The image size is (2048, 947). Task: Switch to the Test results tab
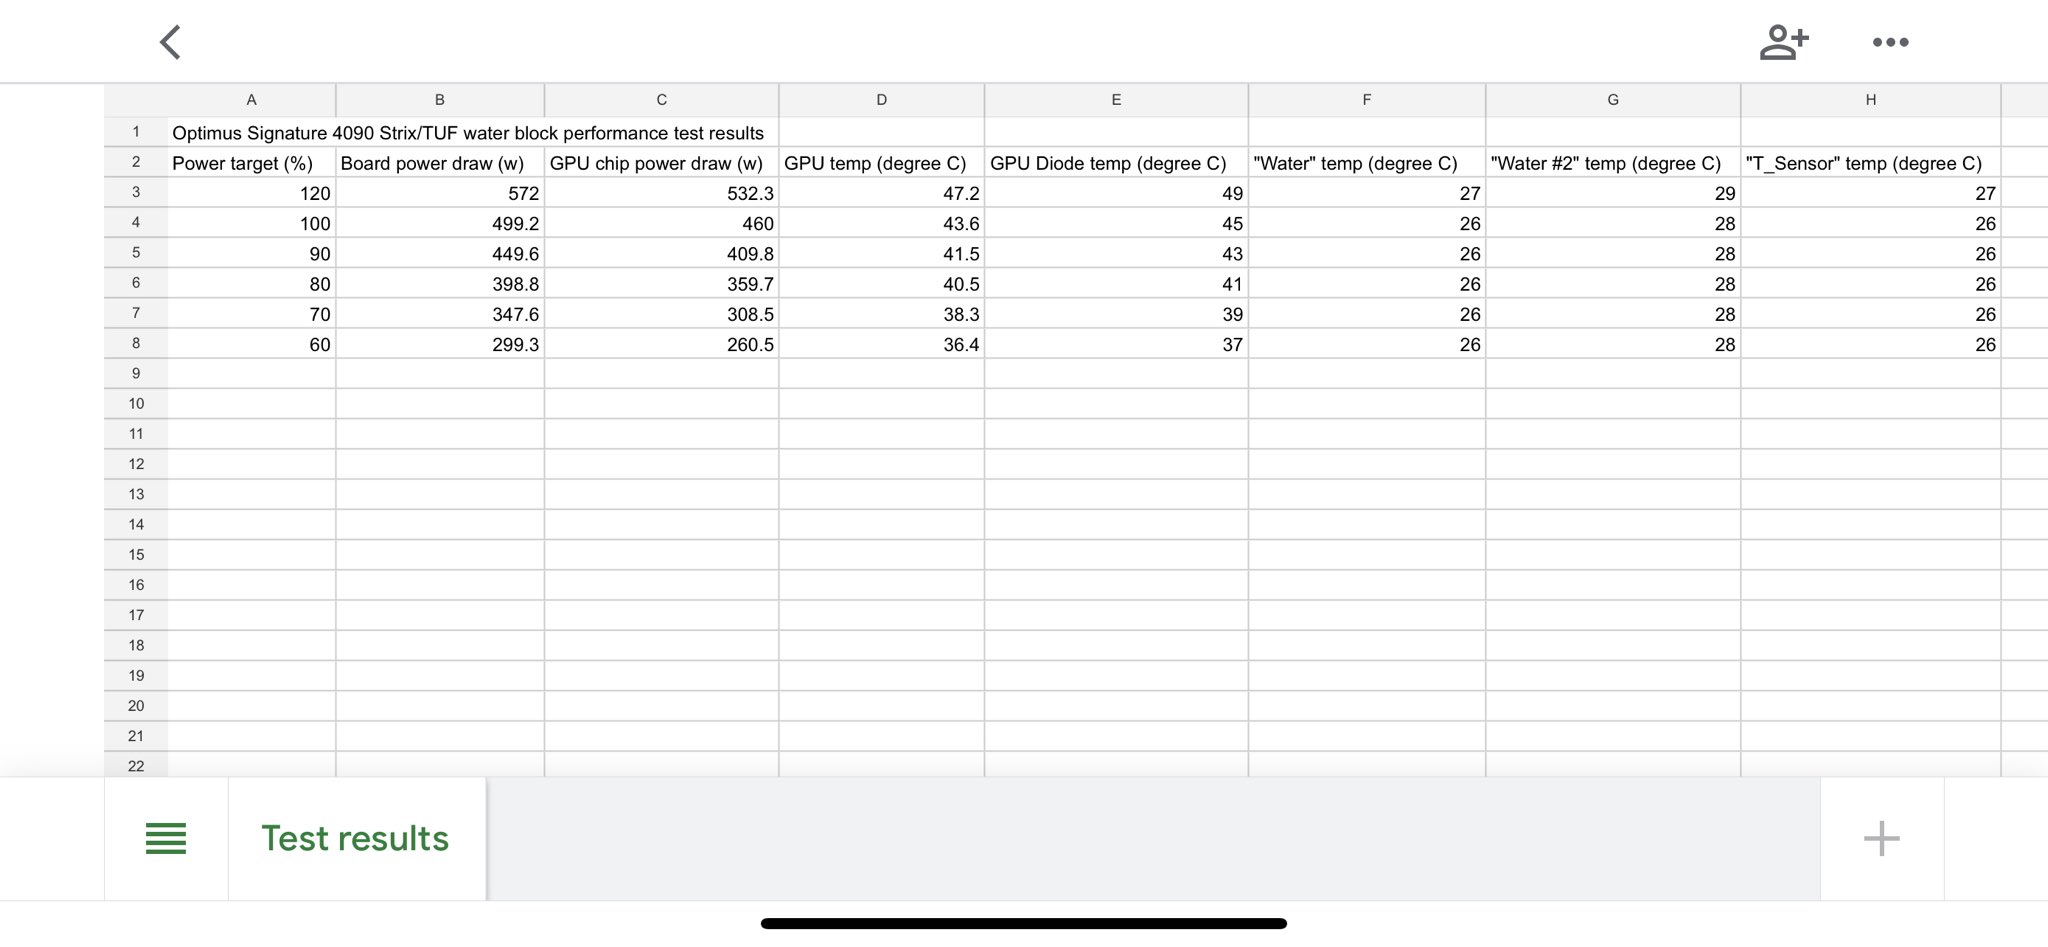click(x=356, y=838)
